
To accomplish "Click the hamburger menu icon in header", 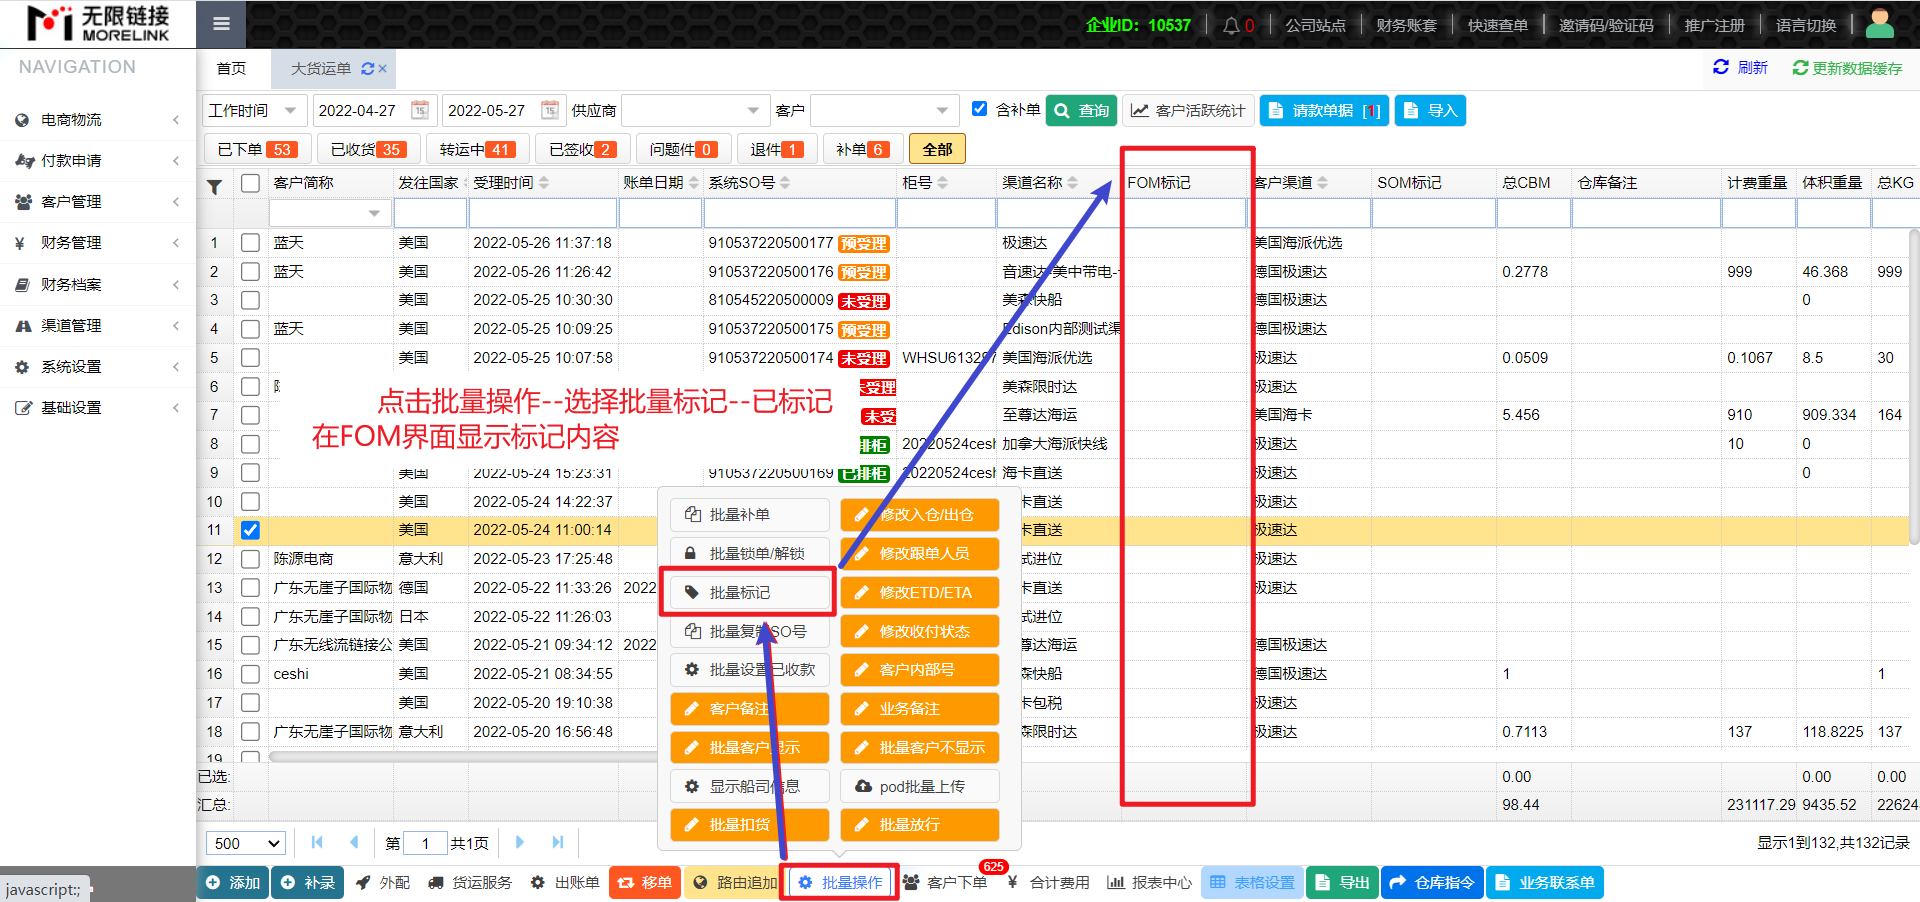I will 221,24.
